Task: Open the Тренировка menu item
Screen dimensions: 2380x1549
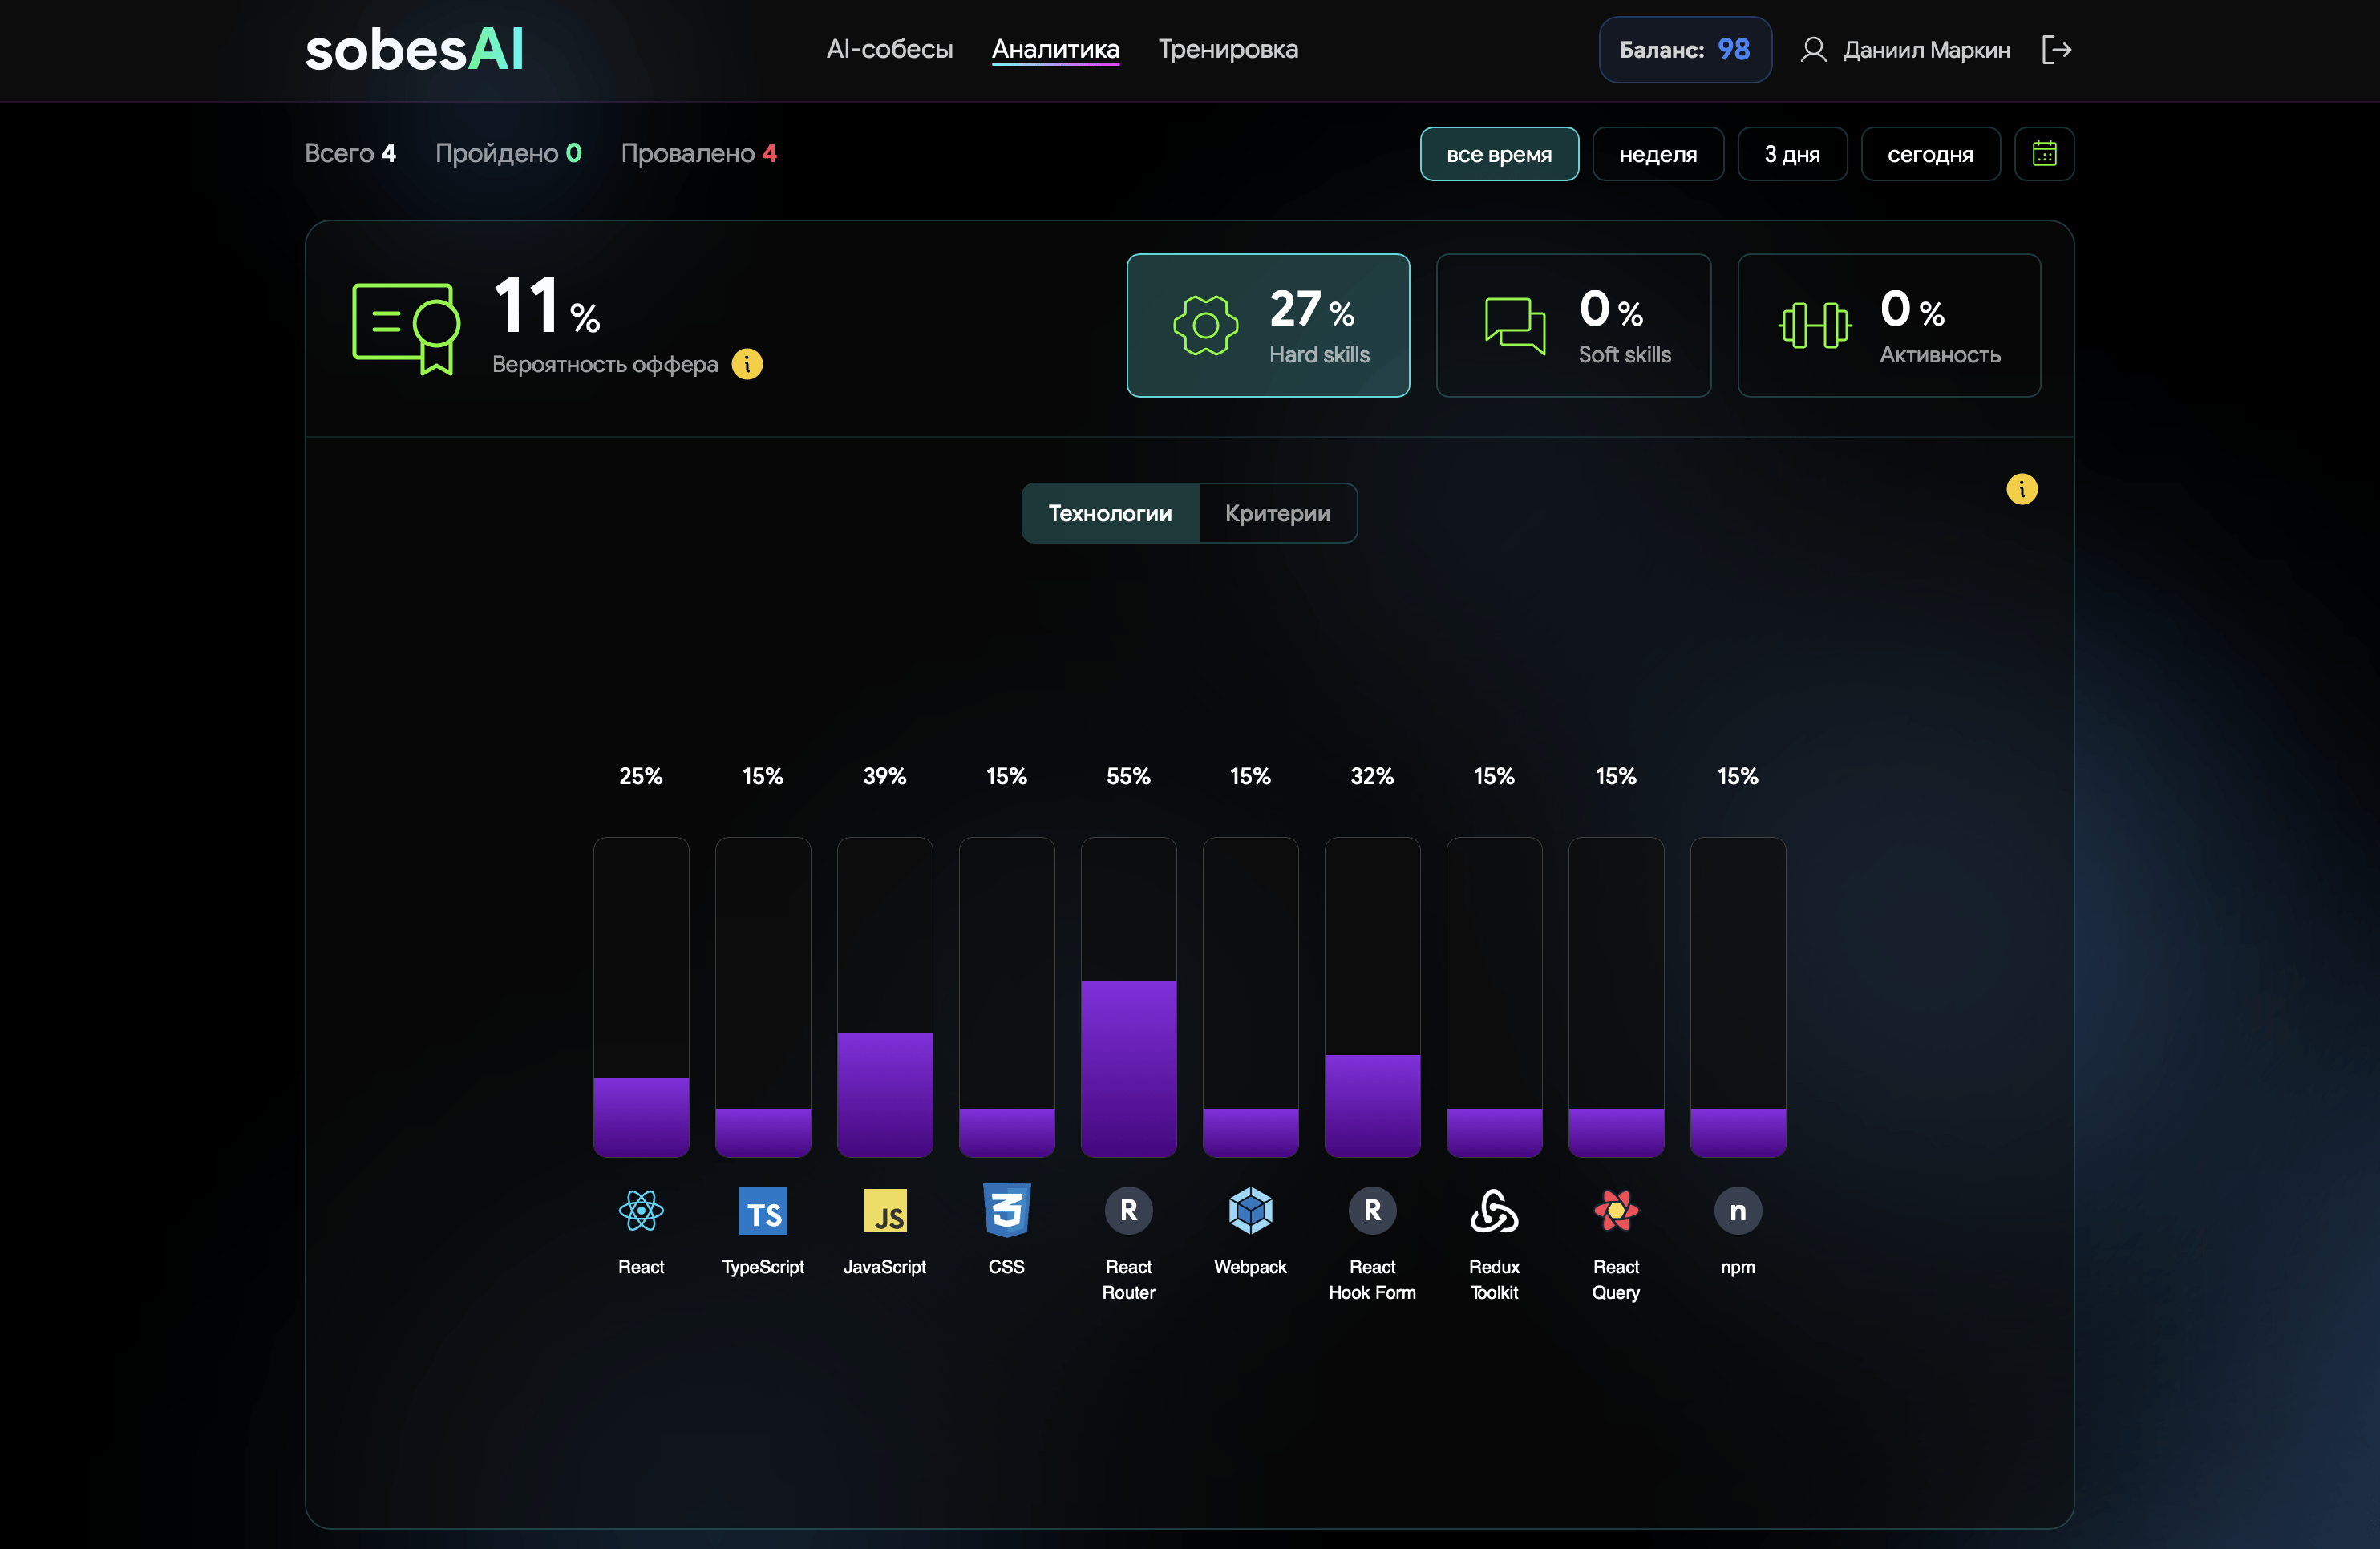Action: [x=1228, y=49]
